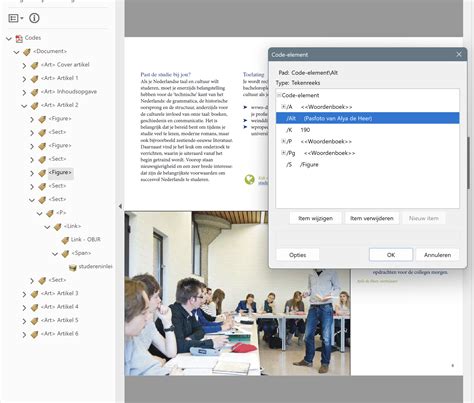Expand the Art Artikel 5 tag

pos(24,321)
